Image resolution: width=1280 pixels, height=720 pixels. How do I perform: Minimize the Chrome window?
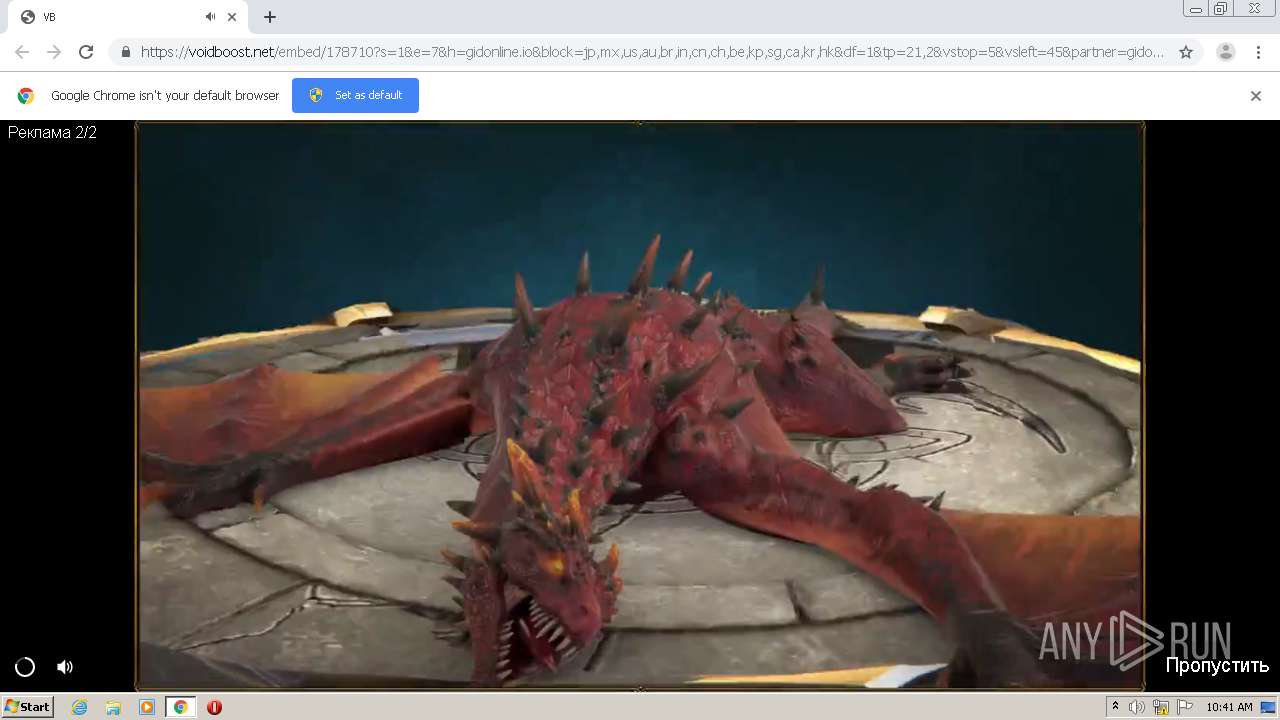click(x=1195, y=9)
